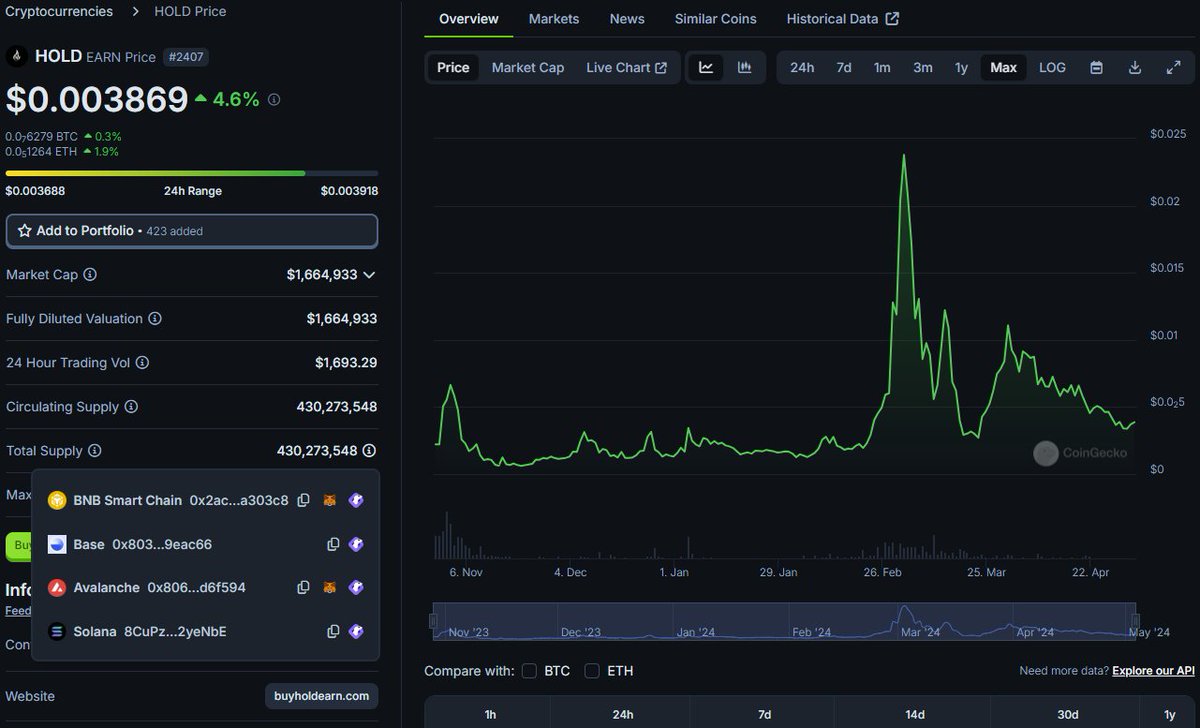Switch to line chart view icon
This screenshot has height=728, width=1200.
(706, 68)
